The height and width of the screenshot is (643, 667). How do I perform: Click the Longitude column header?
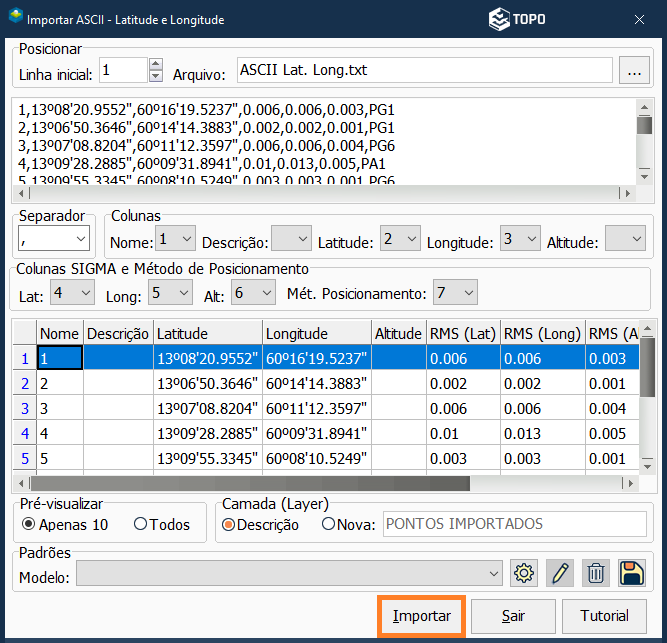[x=315, y=333]
